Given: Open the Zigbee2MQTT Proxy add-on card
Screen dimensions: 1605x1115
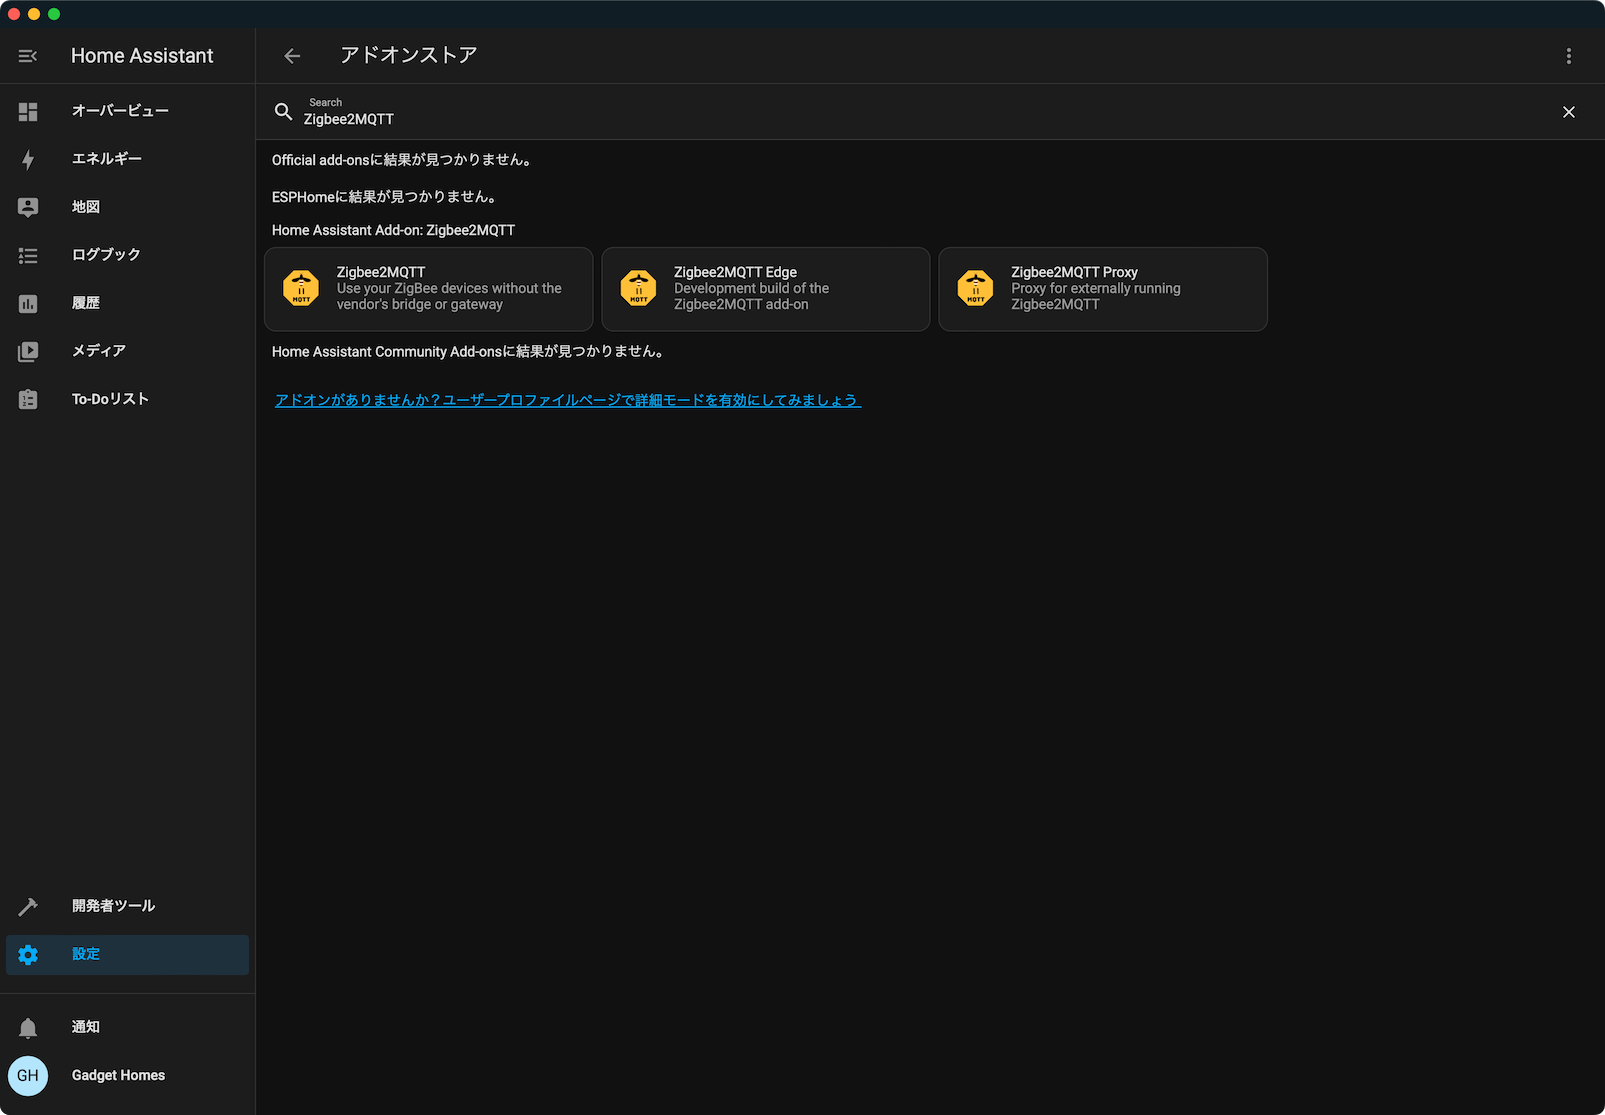Looking at the screenshot, I should pyautogui.click(x=1103, y=289).
